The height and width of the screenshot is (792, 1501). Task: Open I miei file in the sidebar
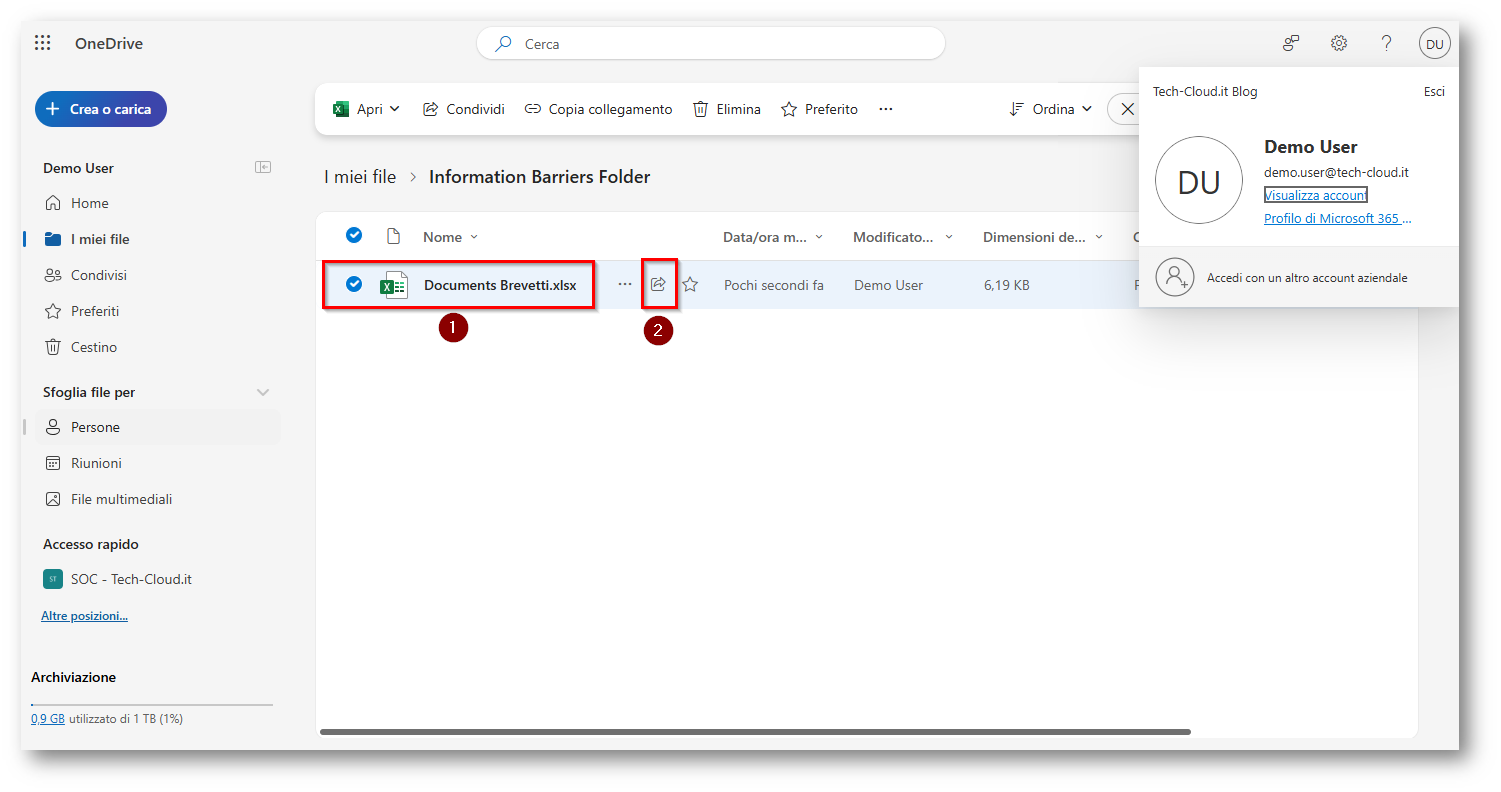pyautogui.click(x=100, y=239)
